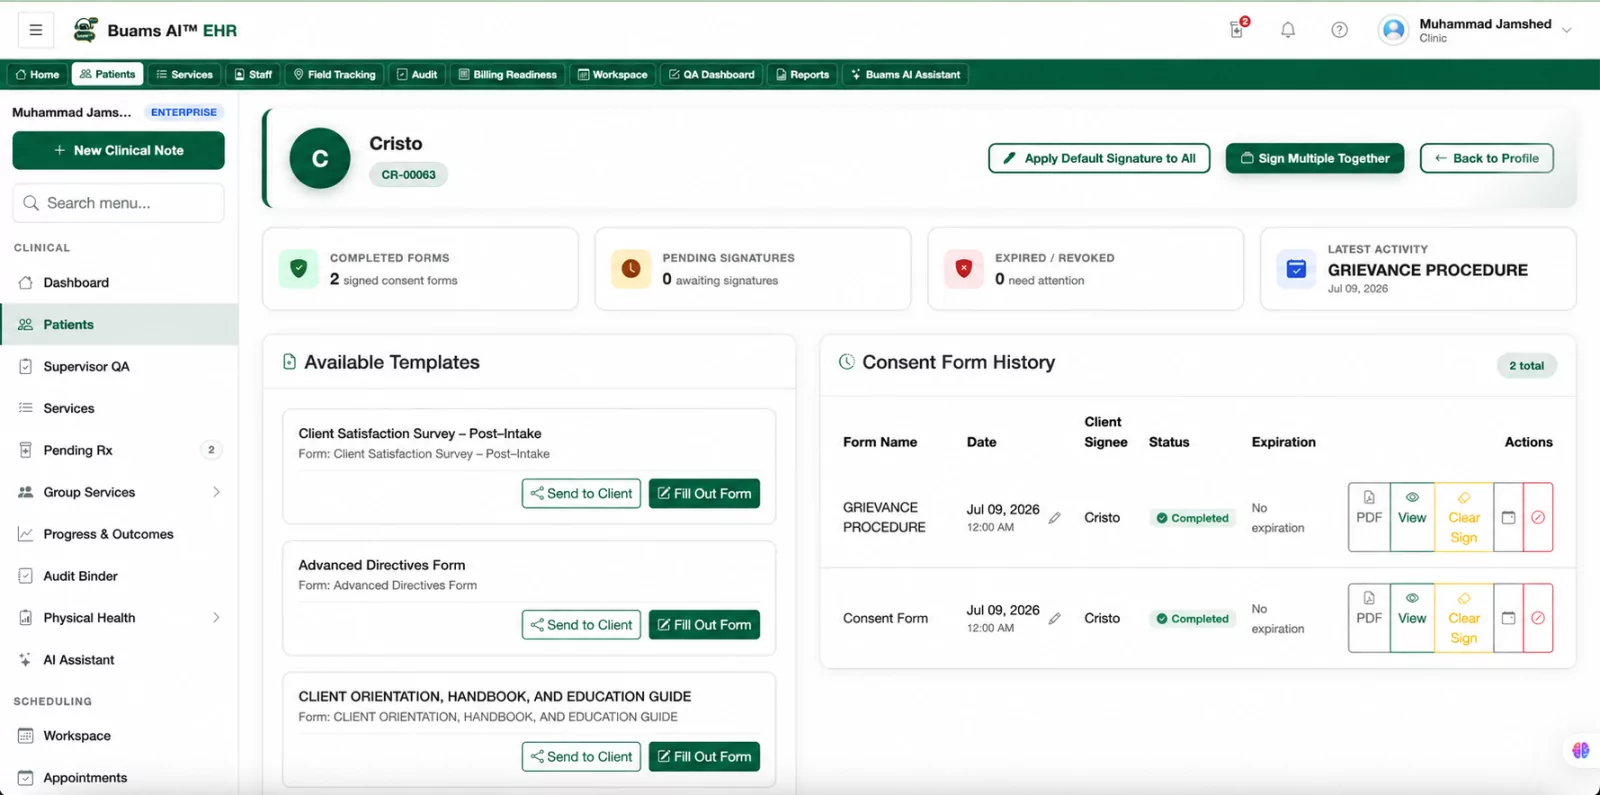Expand the Muhammad Jamshed account dropdown
The image size is (1600, 795).
pyautogui.click(x=1567, y=30)
